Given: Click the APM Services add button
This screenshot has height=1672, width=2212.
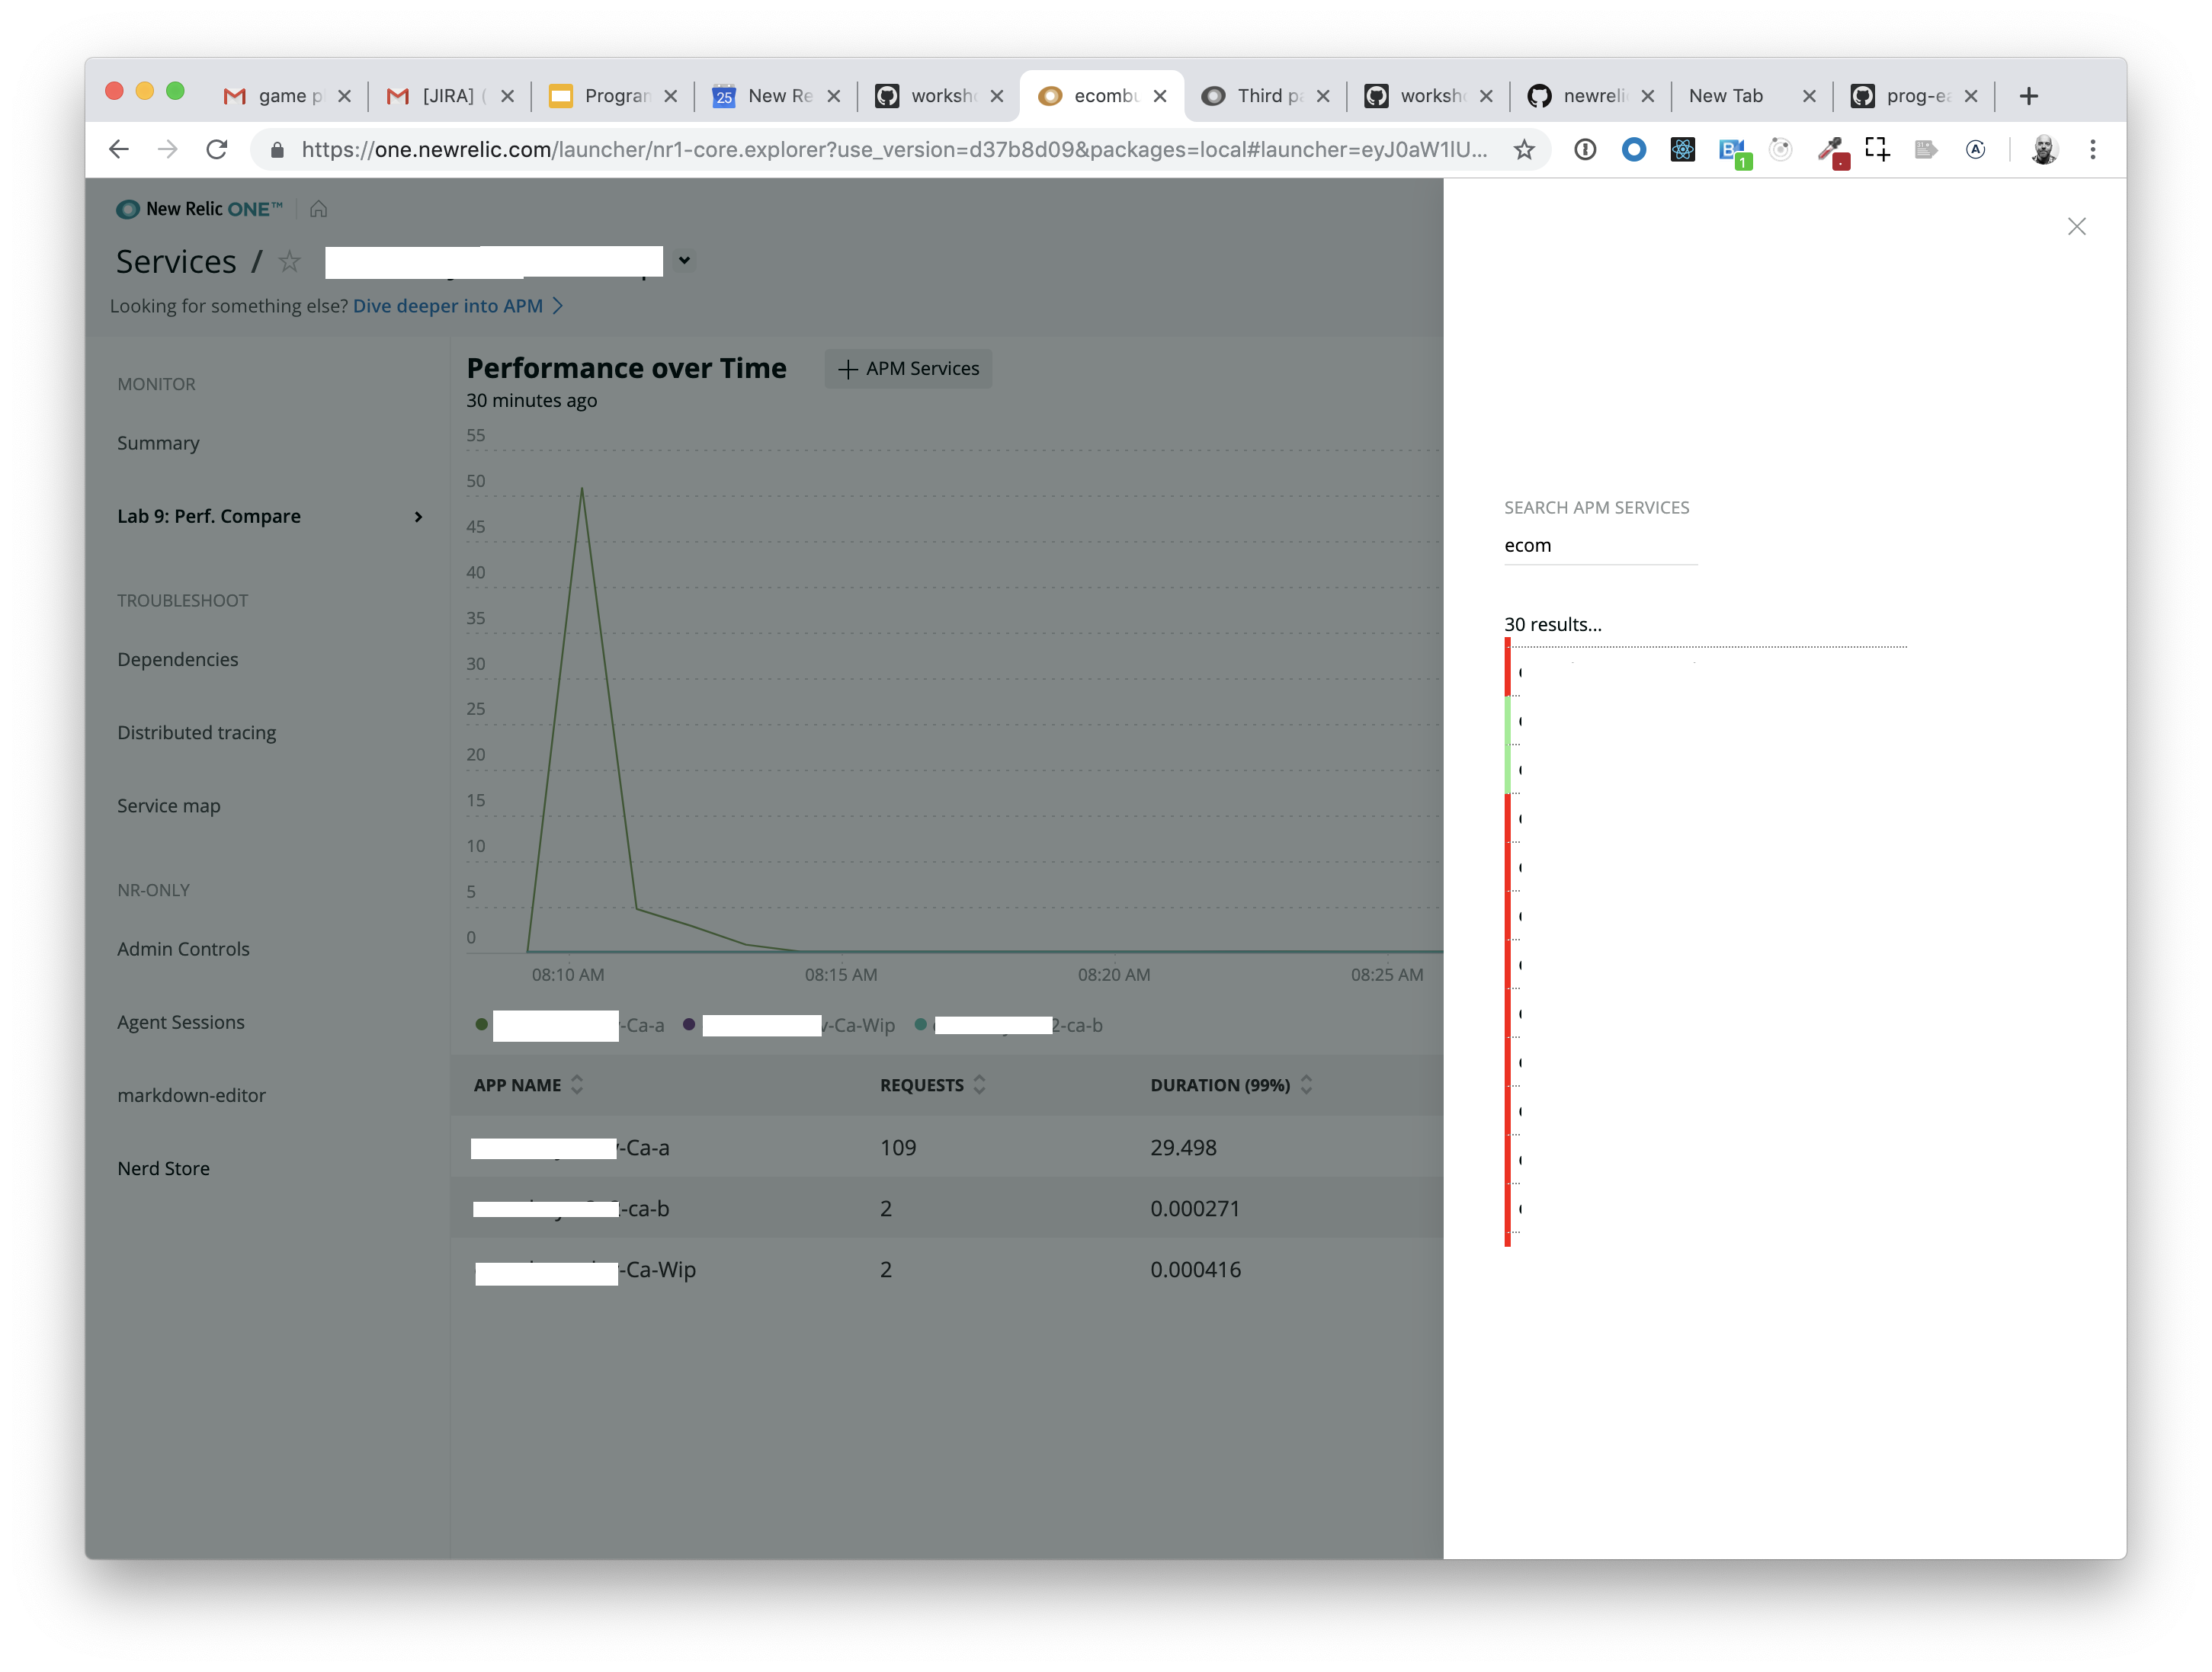Looking at the screenshot, I should coord(908,369).
